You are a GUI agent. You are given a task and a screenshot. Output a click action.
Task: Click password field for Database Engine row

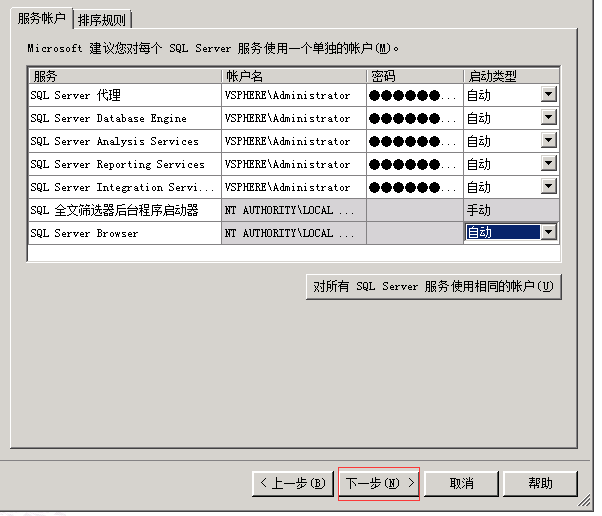415,118
